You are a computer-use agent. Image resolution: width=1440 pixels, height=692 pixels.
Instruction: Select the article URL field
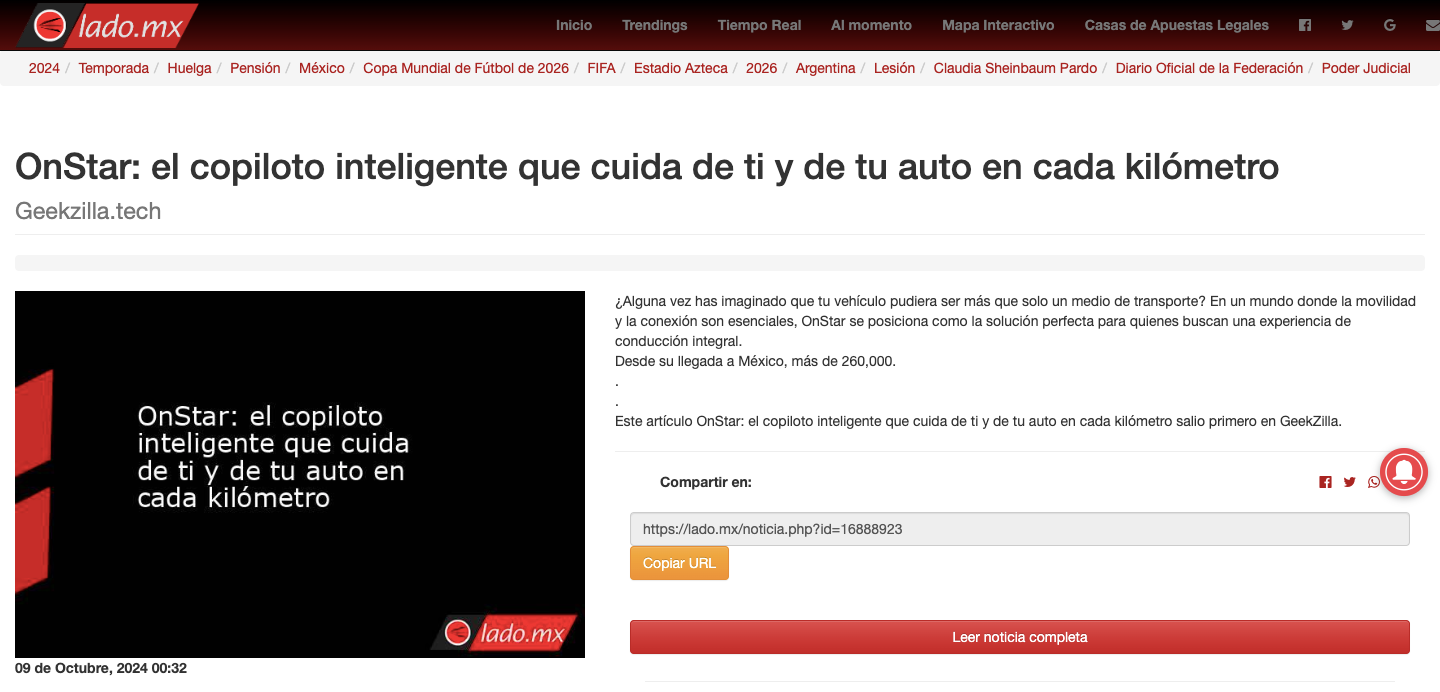click(x=1019, y=529)
